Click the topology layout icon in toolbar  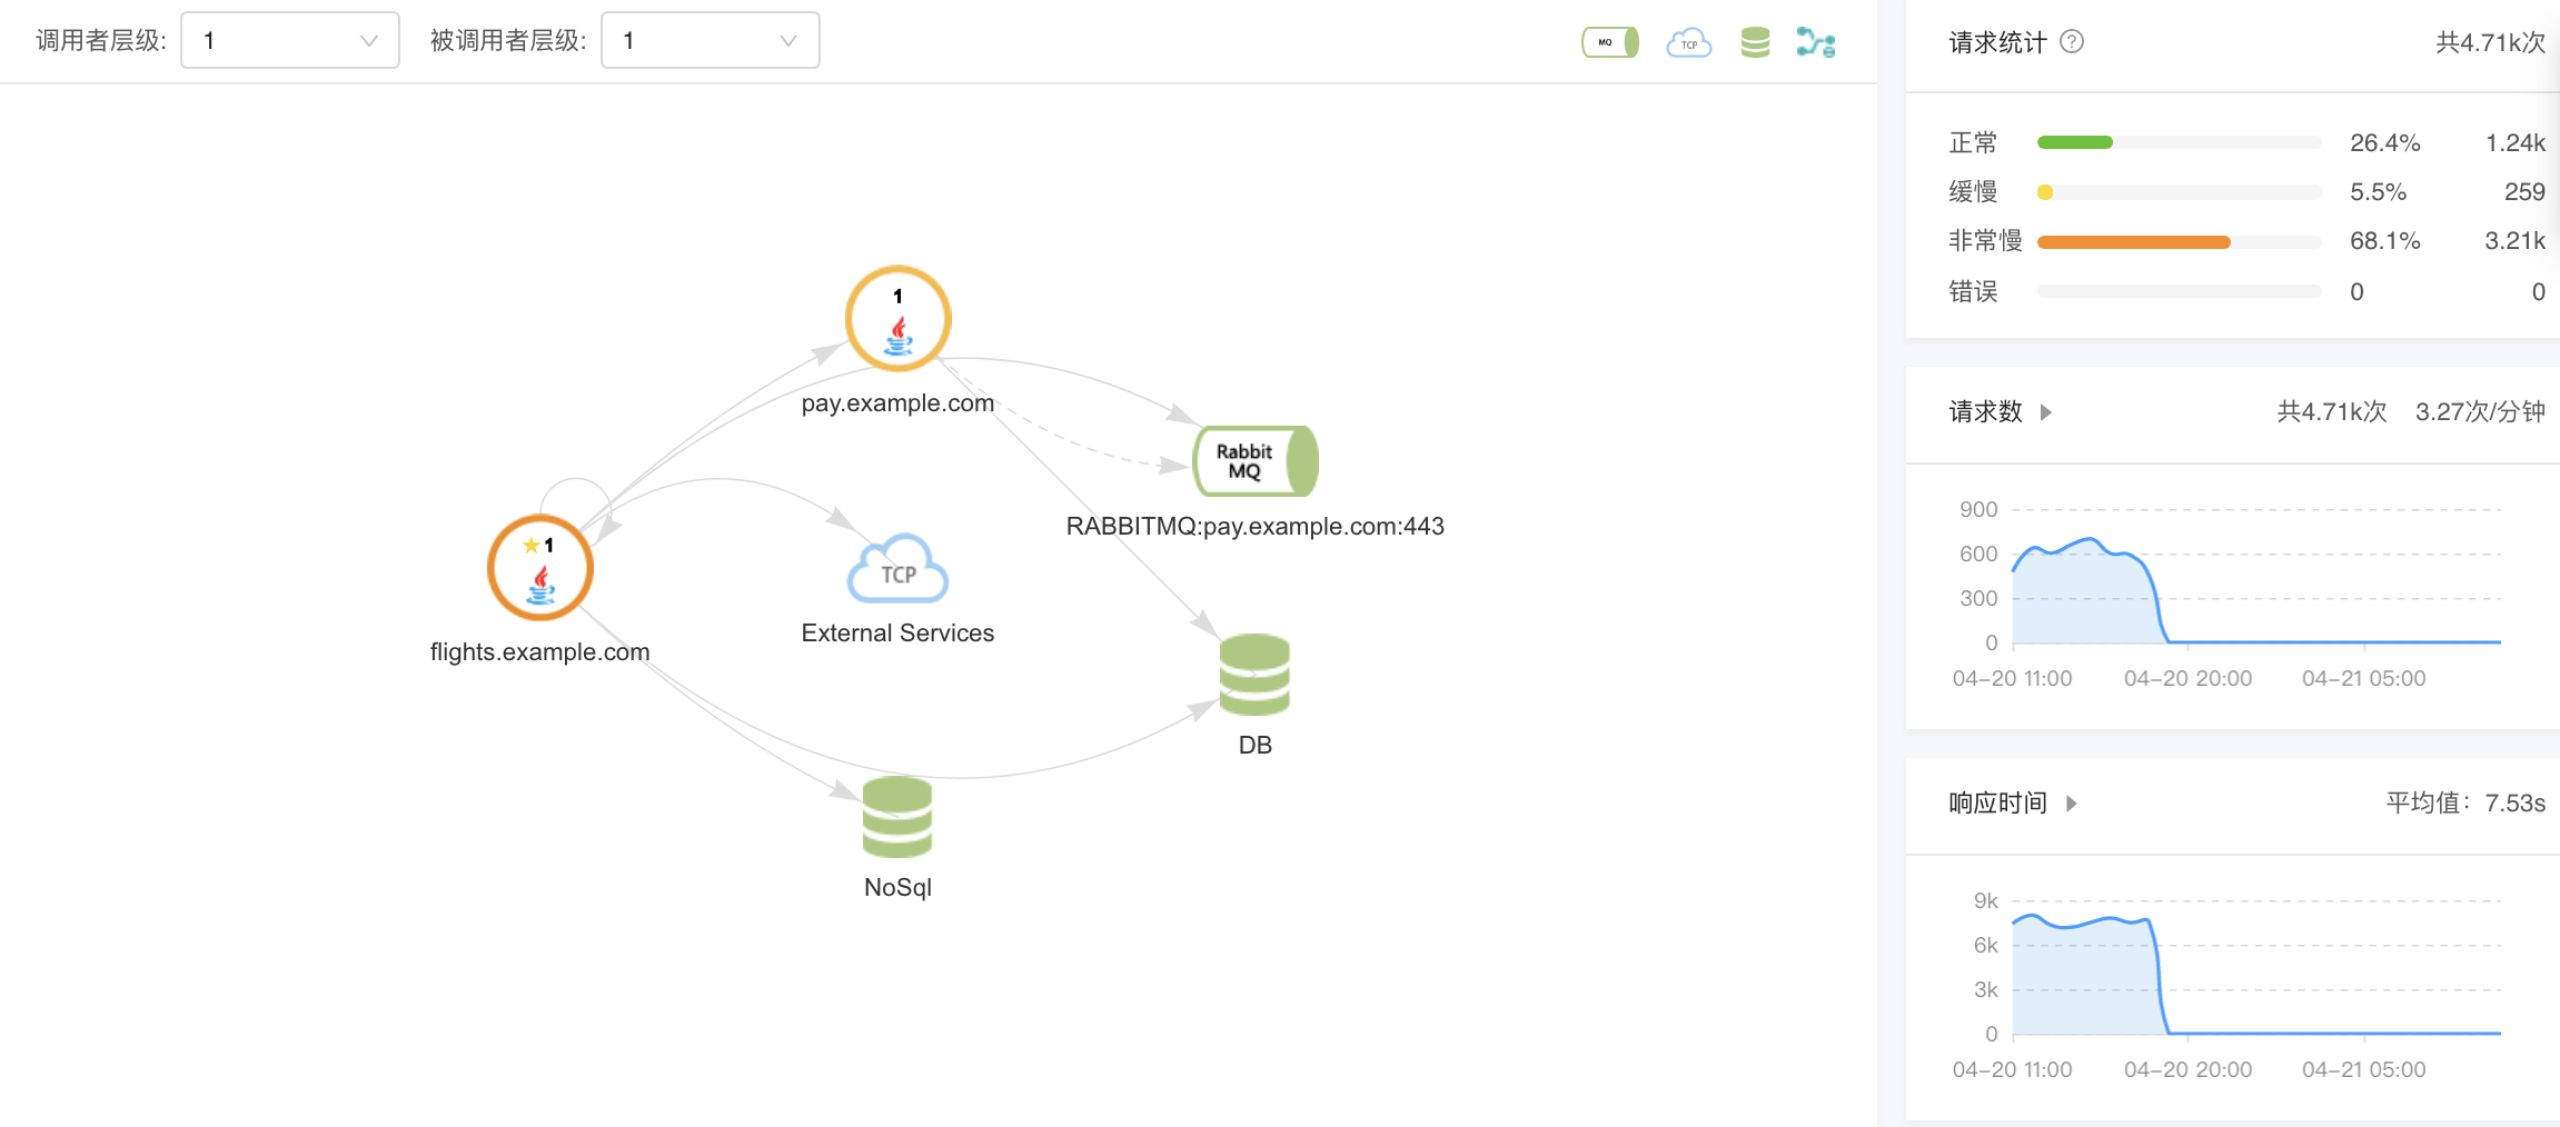tap(1815, 42)
